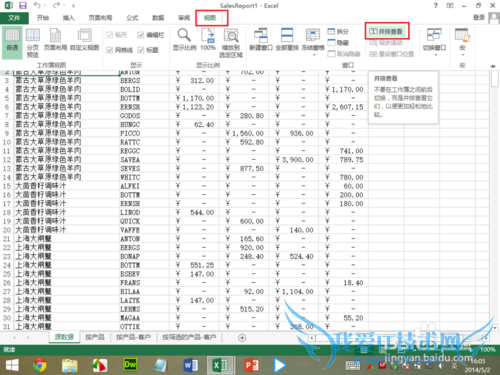This screenshot has width=500, height=375.
Task: Click the Sign in (登录) link
Action: 479,17
